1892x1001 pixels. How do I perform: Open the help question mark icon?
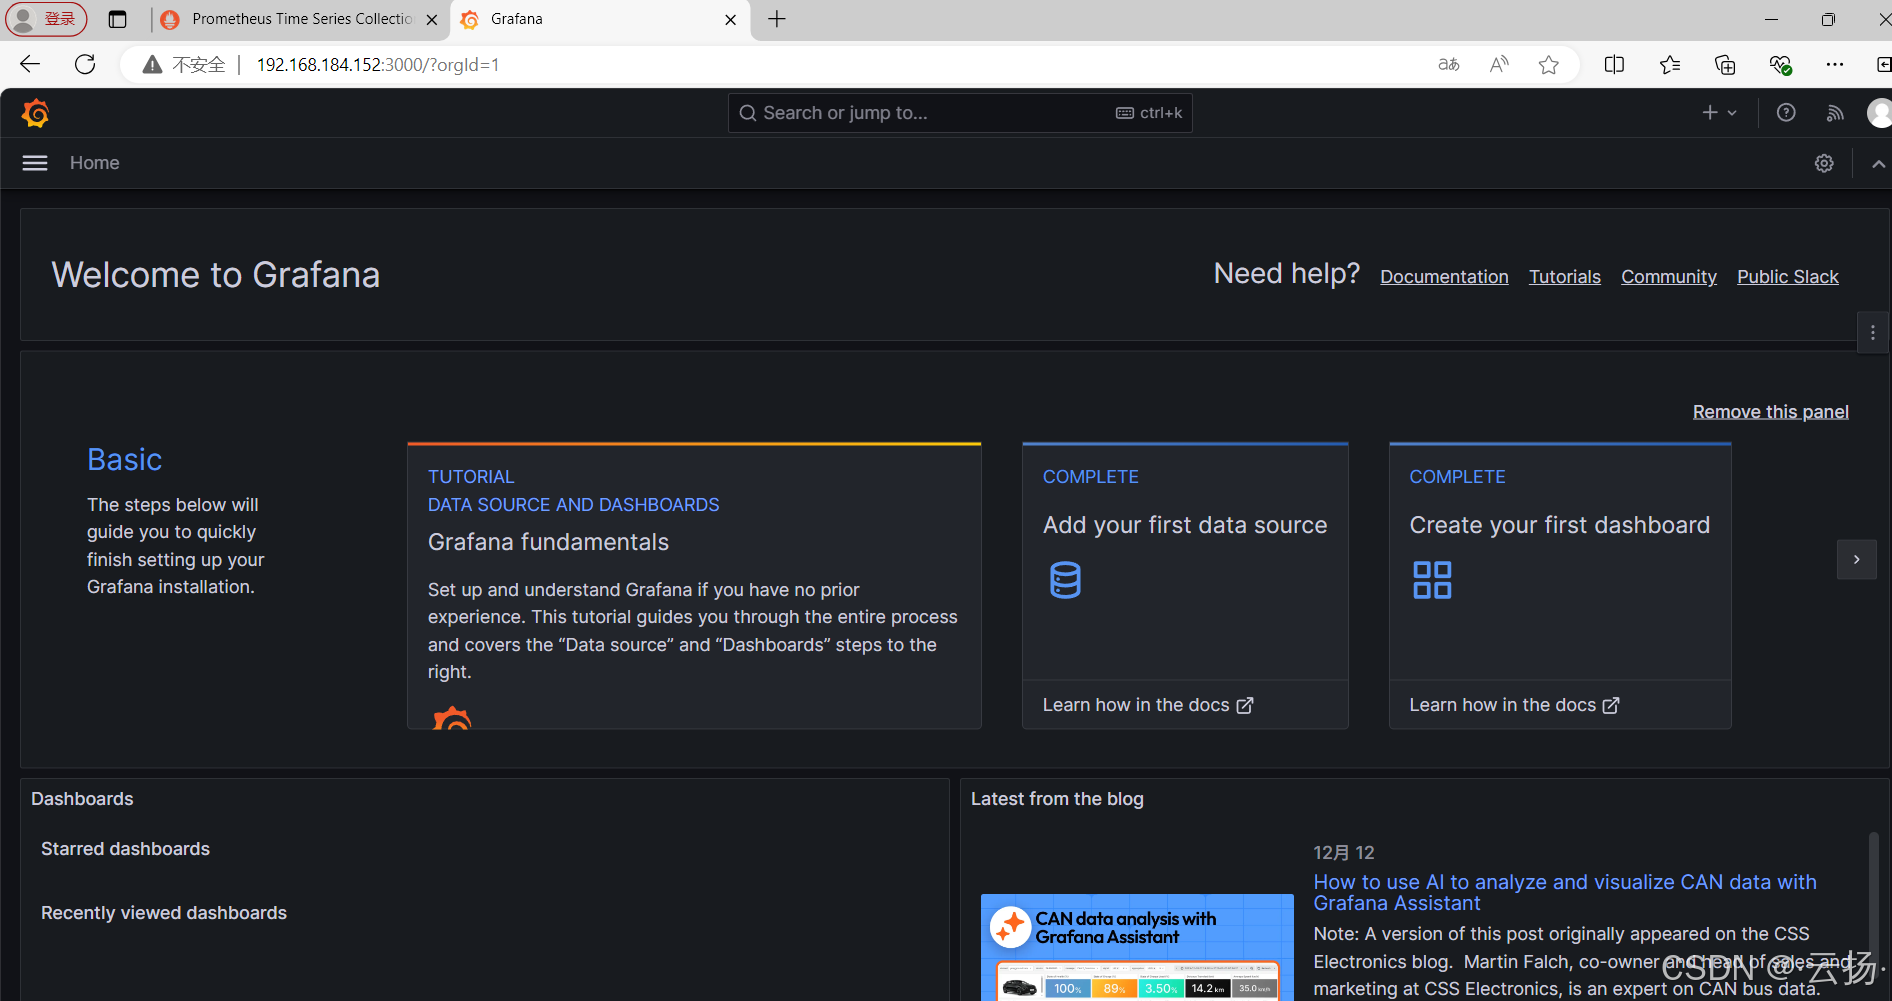click(1786, 113)
